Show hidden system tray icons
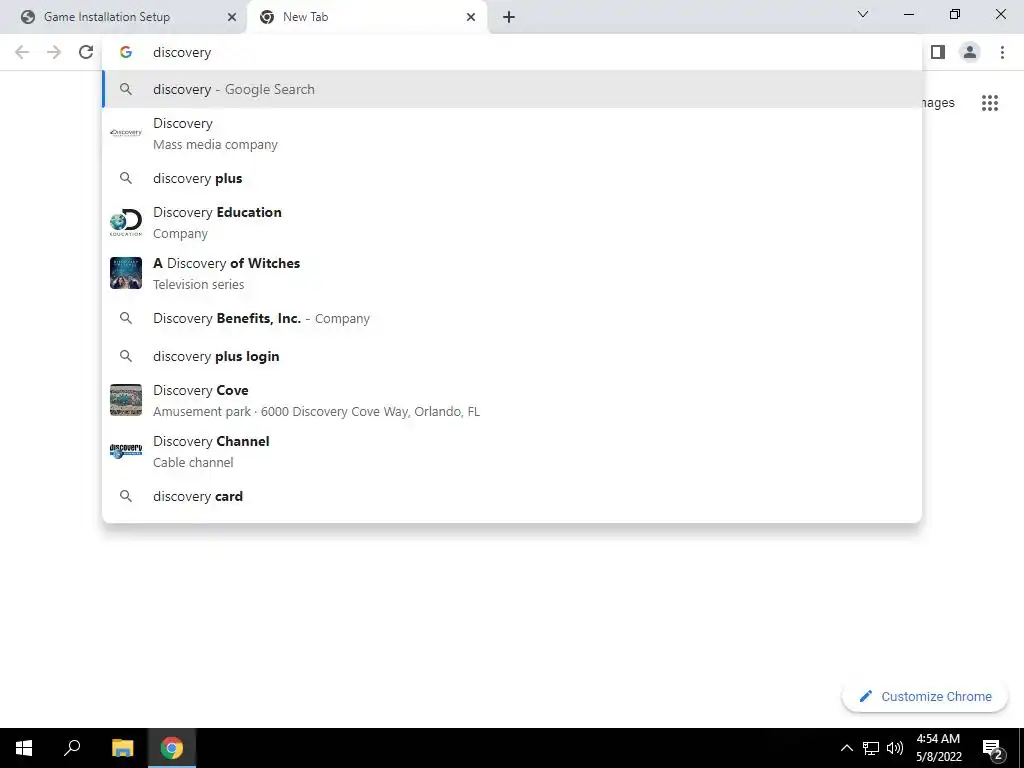 pos(846,748)
